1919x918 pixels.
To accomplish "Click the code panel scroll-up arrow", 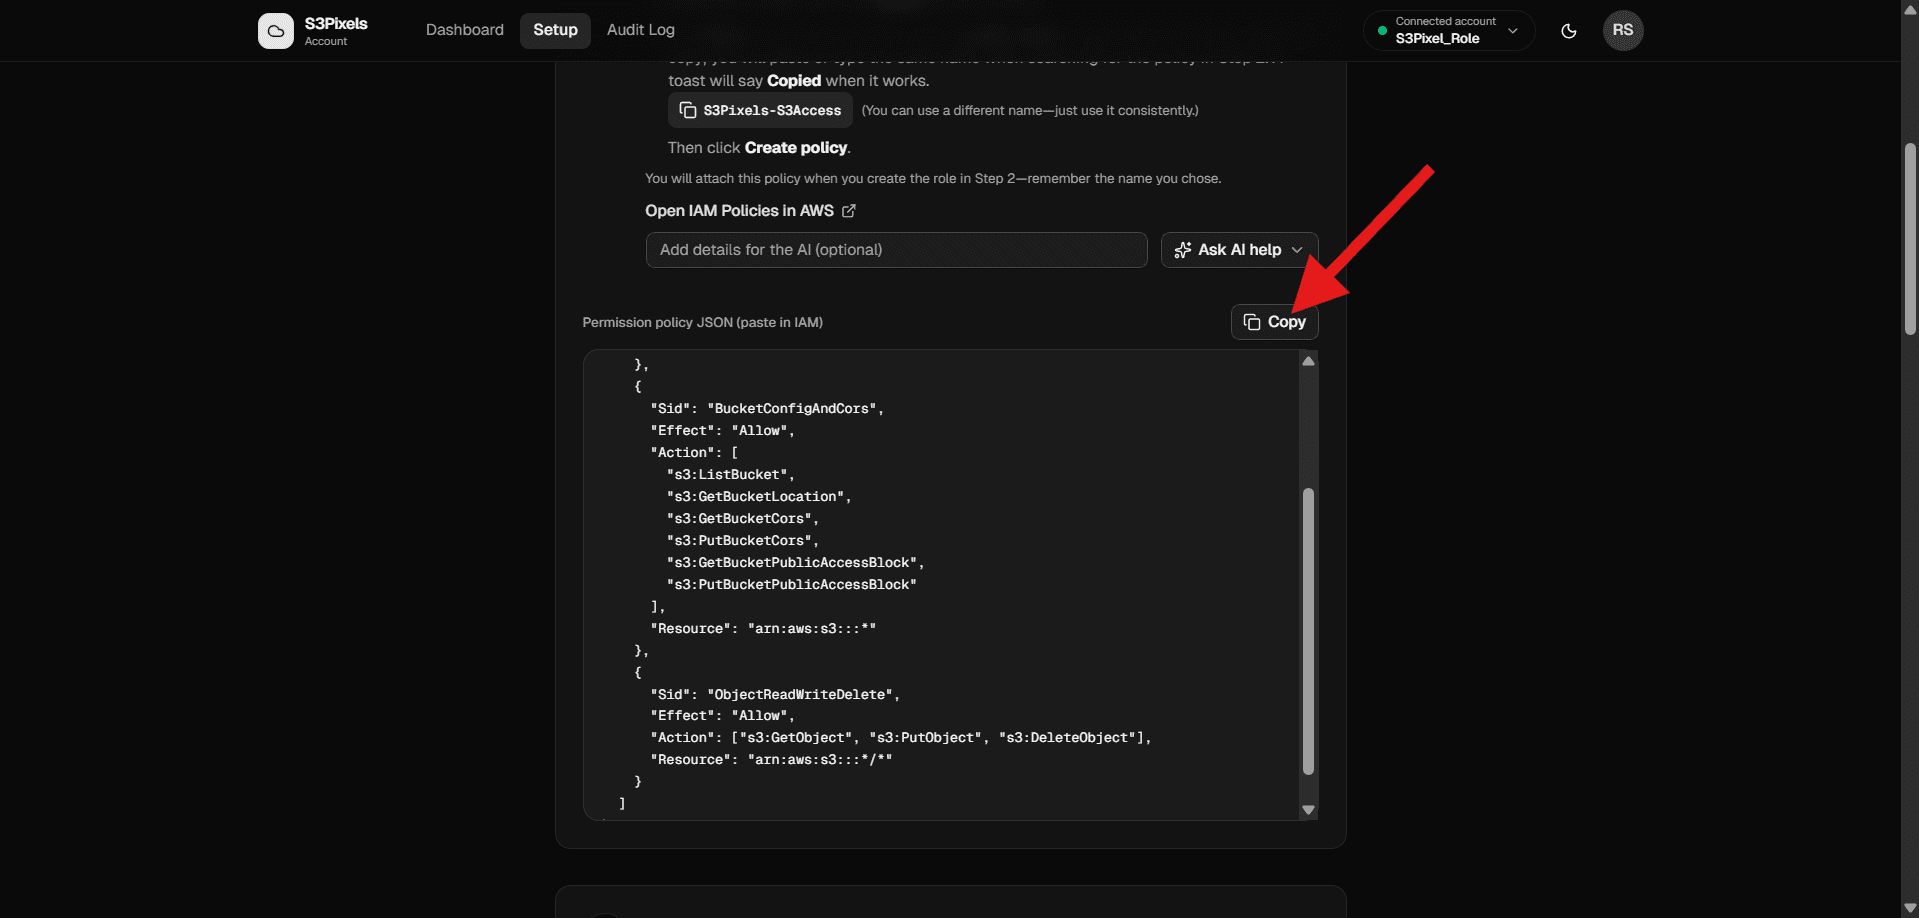I will coord(1308,361).
